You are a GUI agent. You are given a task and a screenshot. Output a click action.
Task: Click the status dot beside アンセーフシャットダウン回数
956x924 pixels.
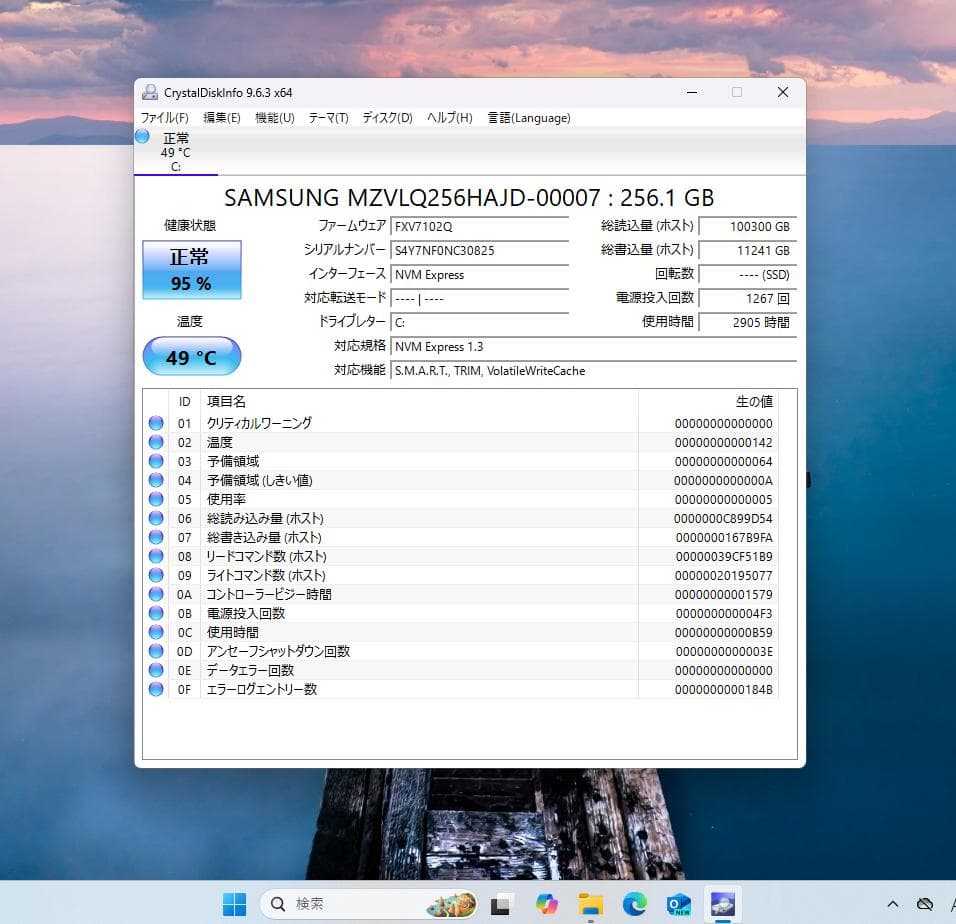(156, 651)
